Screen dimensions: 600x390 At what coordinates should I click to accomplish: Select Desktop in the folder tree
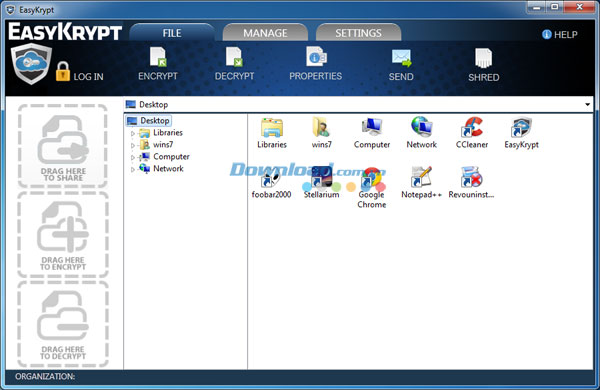click(x=148, y=121)
